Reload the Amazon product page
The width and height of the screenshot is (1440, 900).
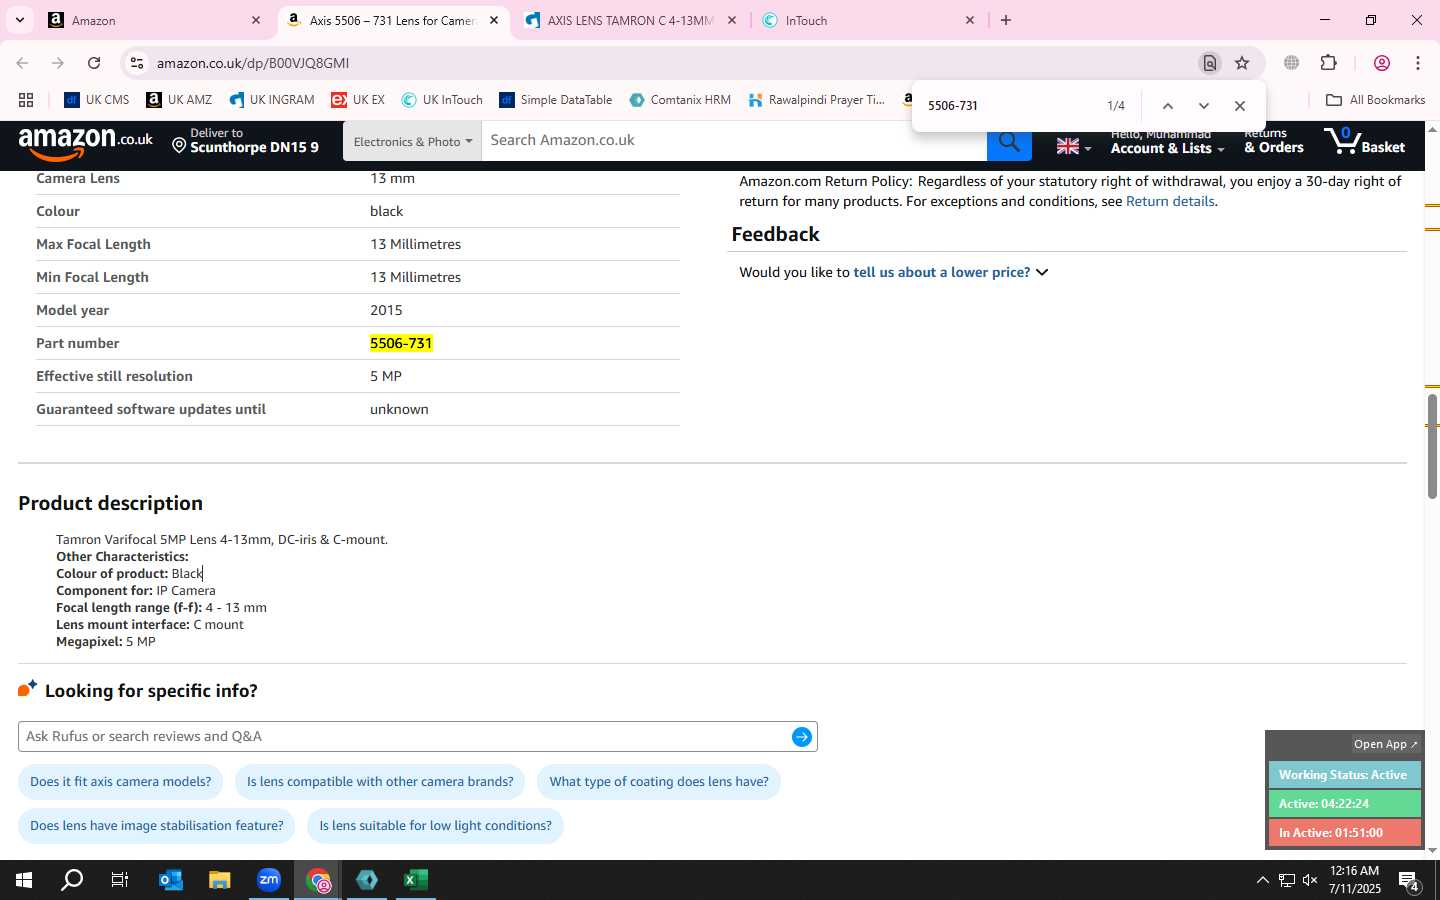(94, 63)
